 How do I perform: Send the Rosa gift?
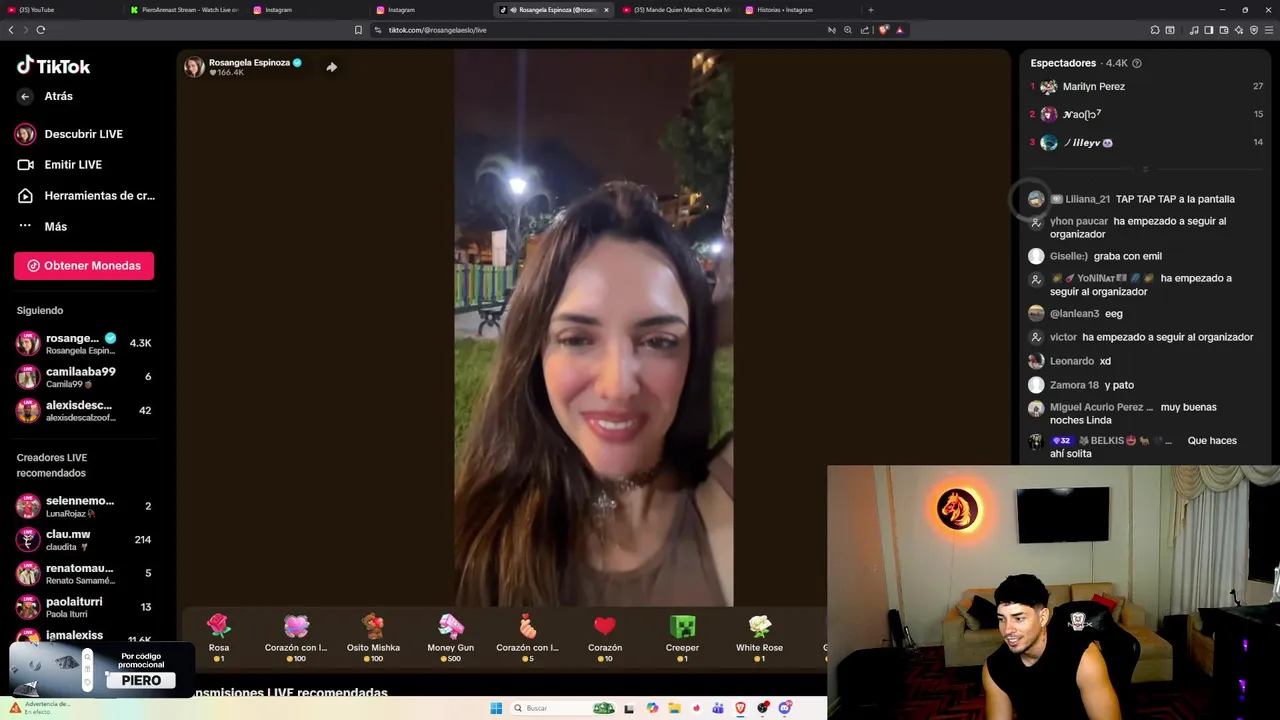[x=219, y=638]
